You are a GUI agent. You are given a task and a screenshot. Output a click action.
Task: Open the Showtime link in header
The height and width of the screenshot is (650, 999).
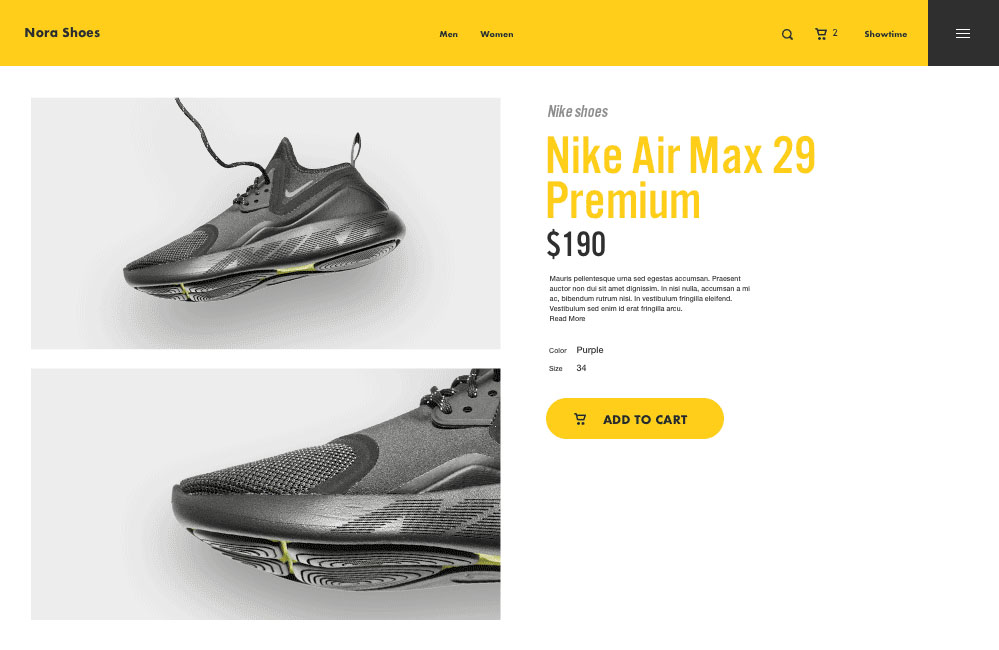click(886, 34)
